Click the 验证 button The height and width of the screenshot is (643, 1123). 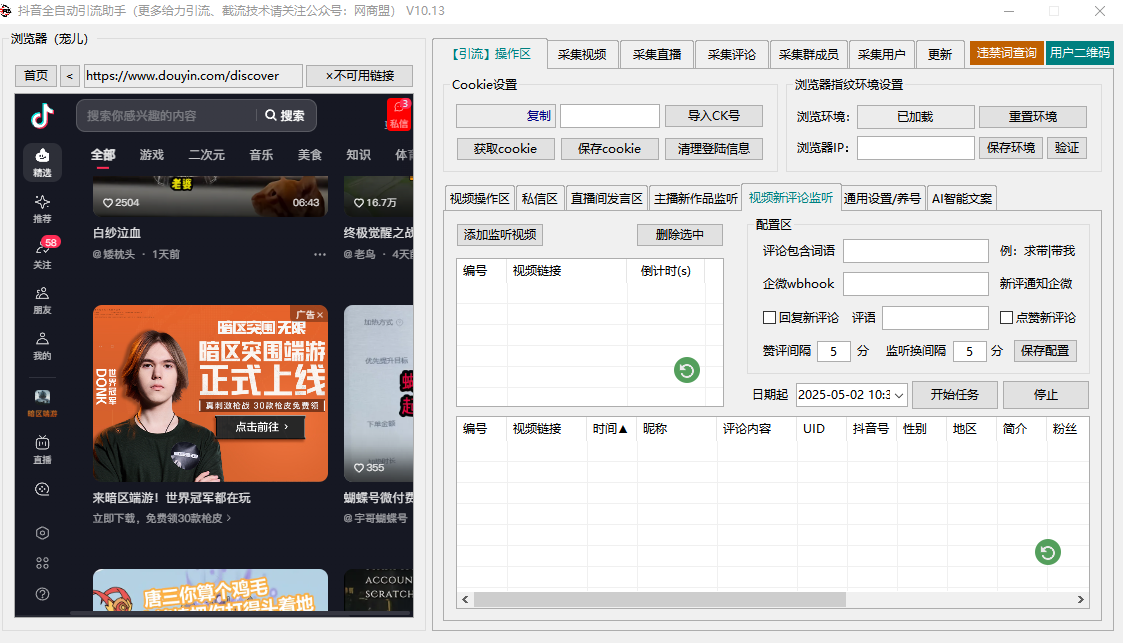click(x=1066, y=148)
